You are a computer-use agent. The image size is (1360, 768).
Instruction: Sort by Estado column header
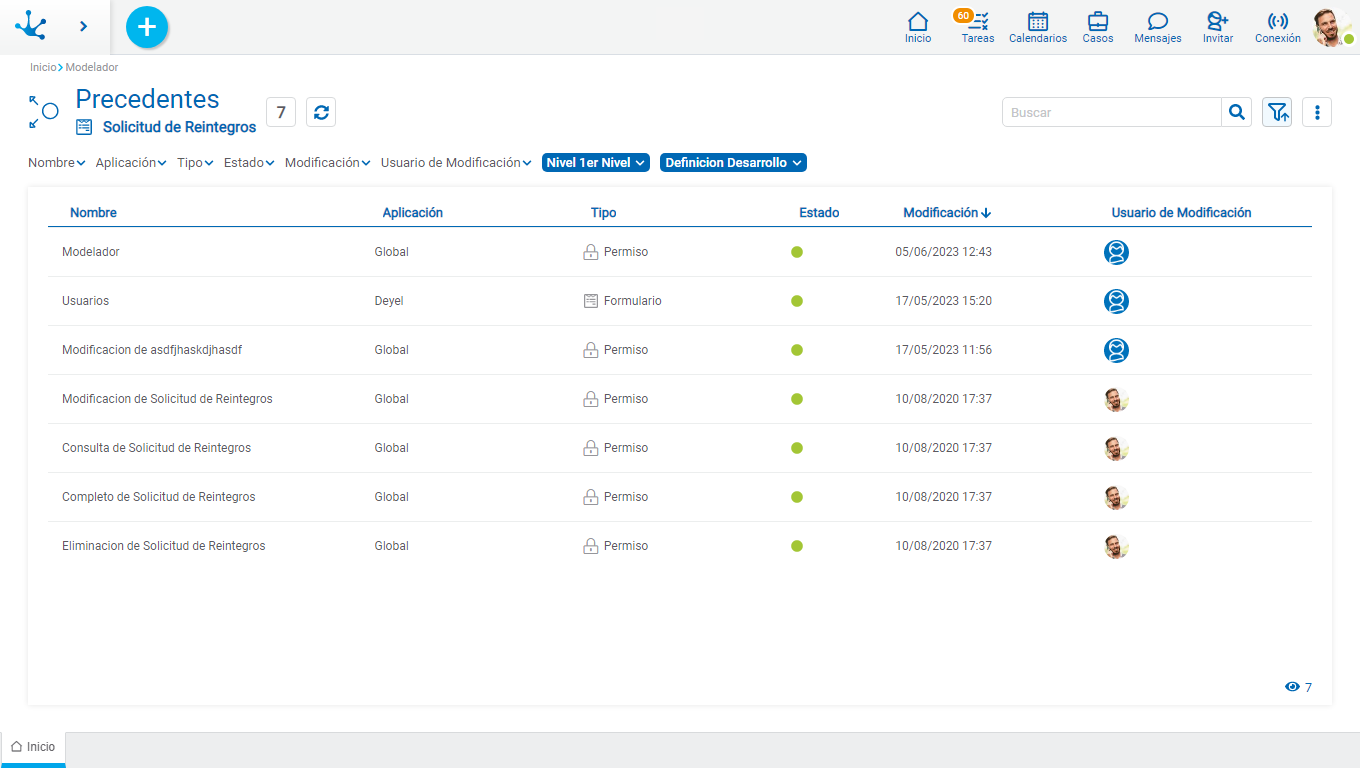(819, 212)
